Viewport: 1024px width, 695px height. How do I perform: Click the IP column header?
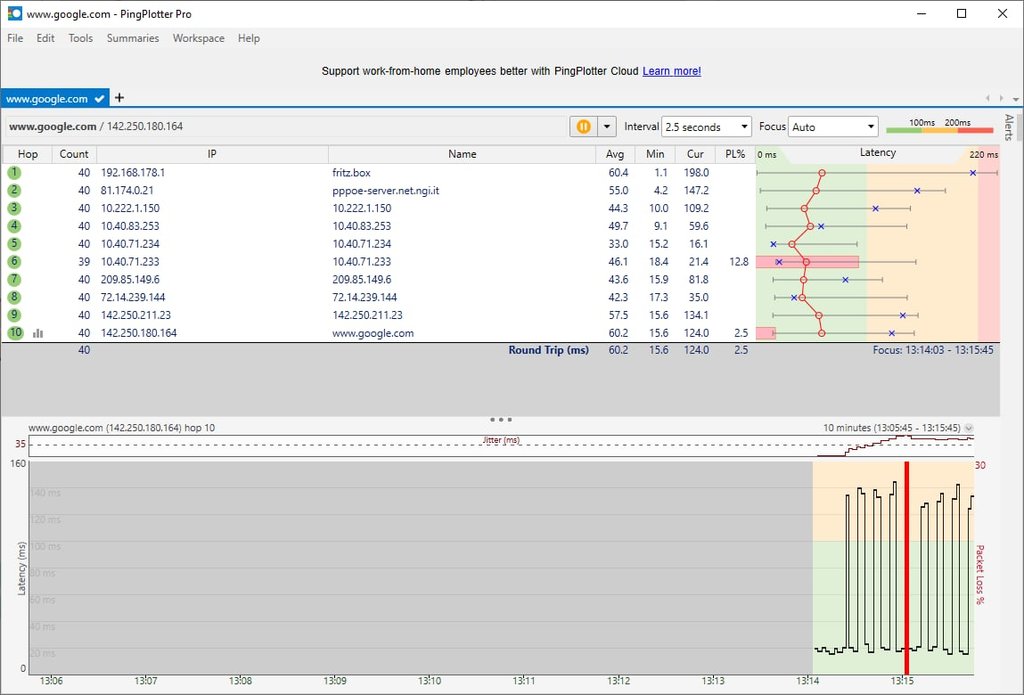[212, 154]
